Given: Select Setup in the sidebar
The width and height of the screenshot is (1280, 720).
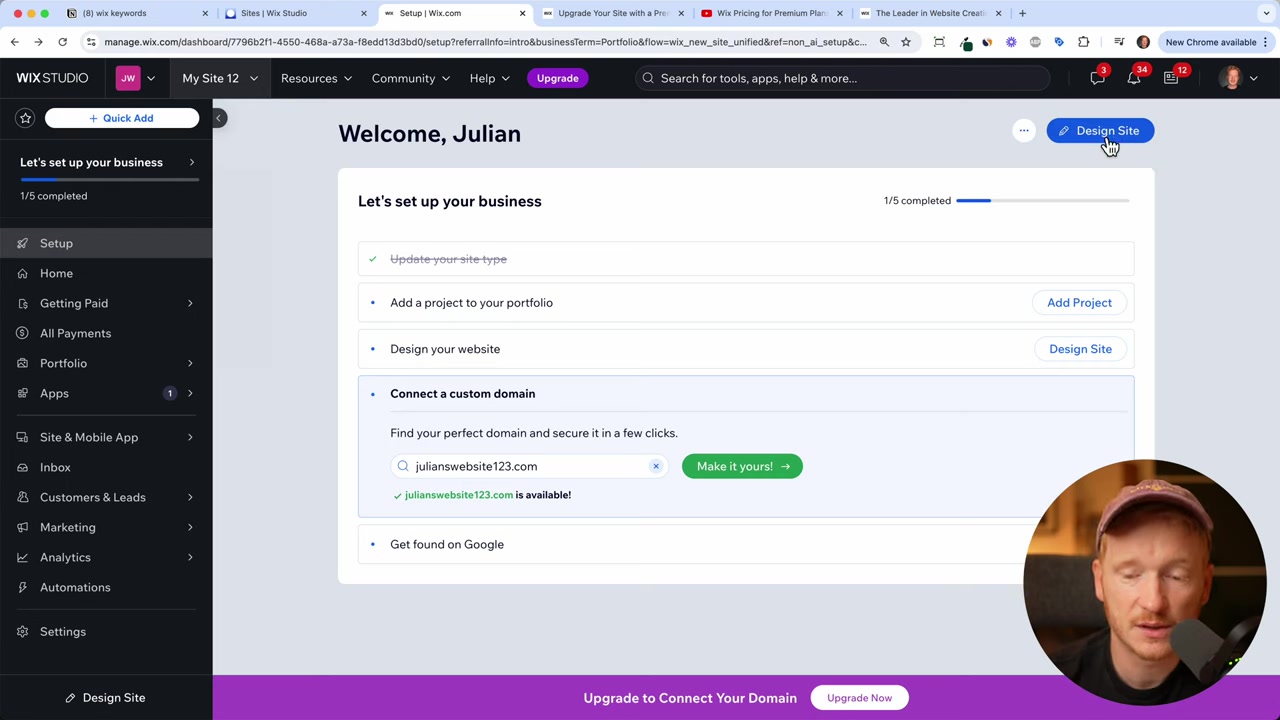Looking at the screenshot, I should tap(106, 243).
